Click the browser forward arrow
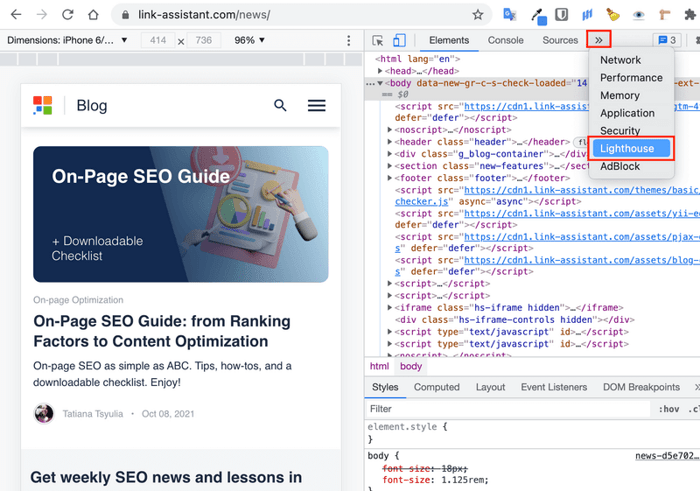The image size is (700, 491). pos(42,15)
